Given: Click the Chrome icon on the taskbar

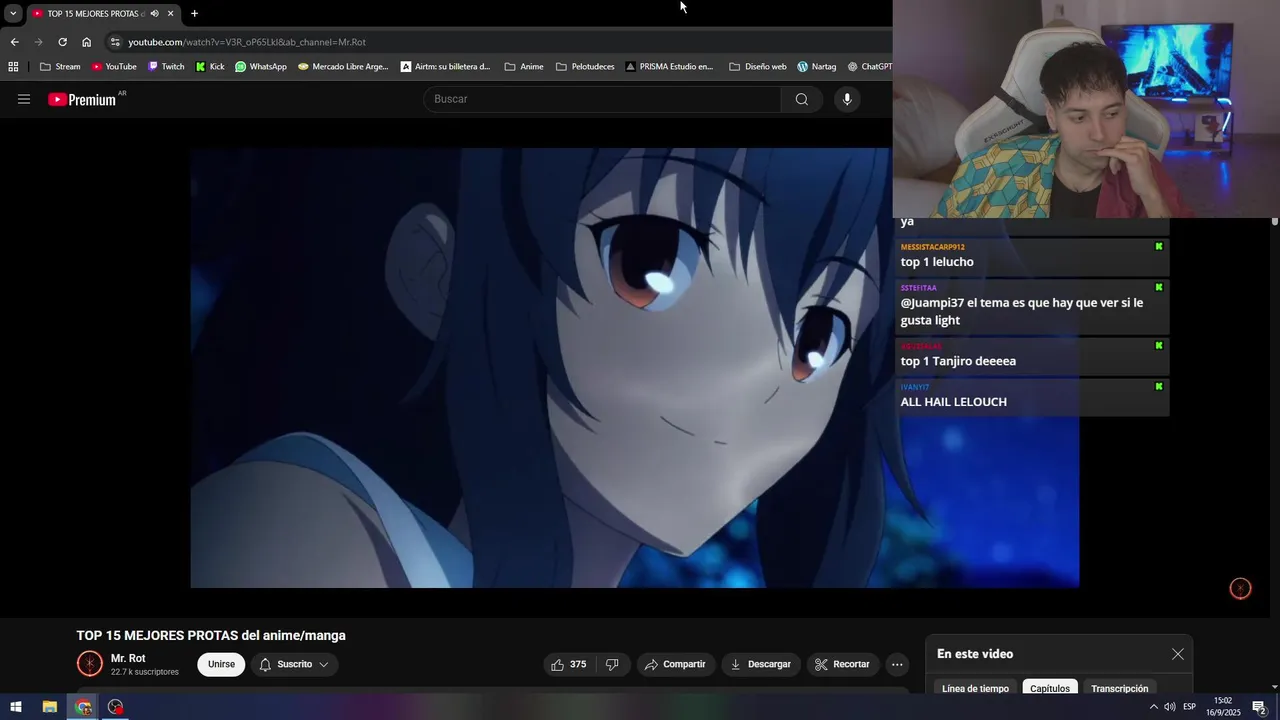Looking at the screenshot, I should [x=83, y=707].
